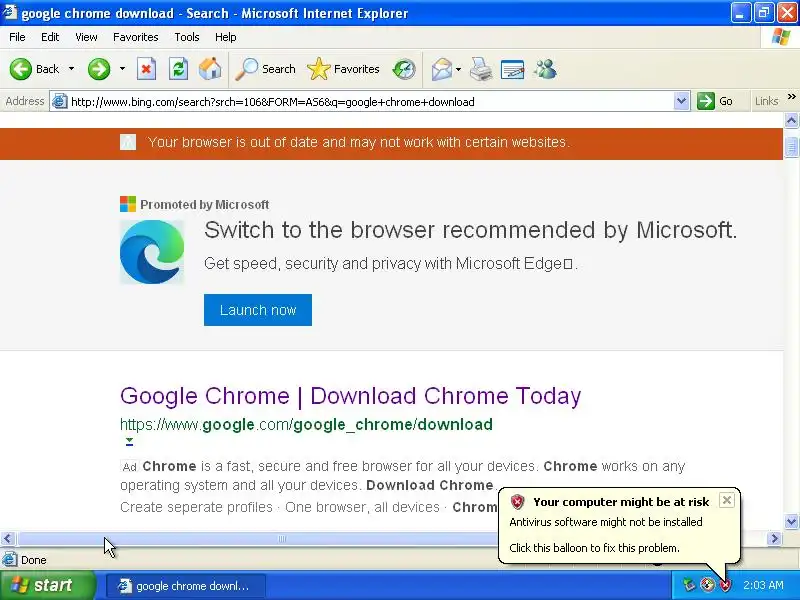Click the network connection tray icon

(x=689, y=585)
